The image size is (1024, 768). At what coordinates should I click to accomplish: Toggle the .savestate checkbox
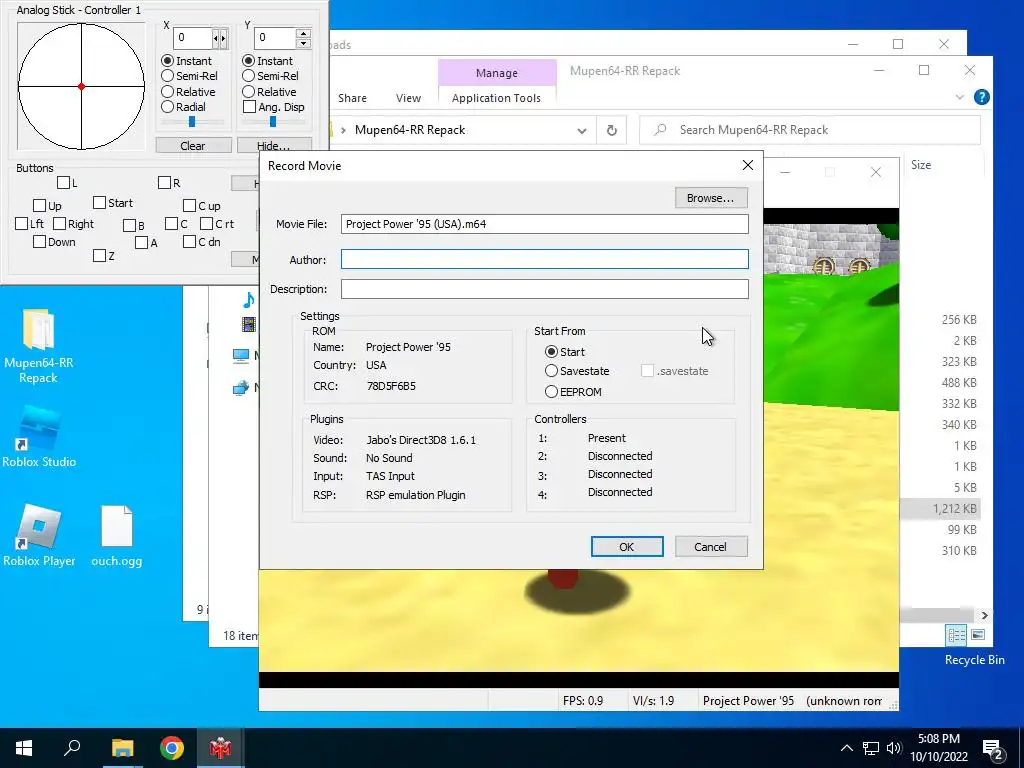pos(647,371)
